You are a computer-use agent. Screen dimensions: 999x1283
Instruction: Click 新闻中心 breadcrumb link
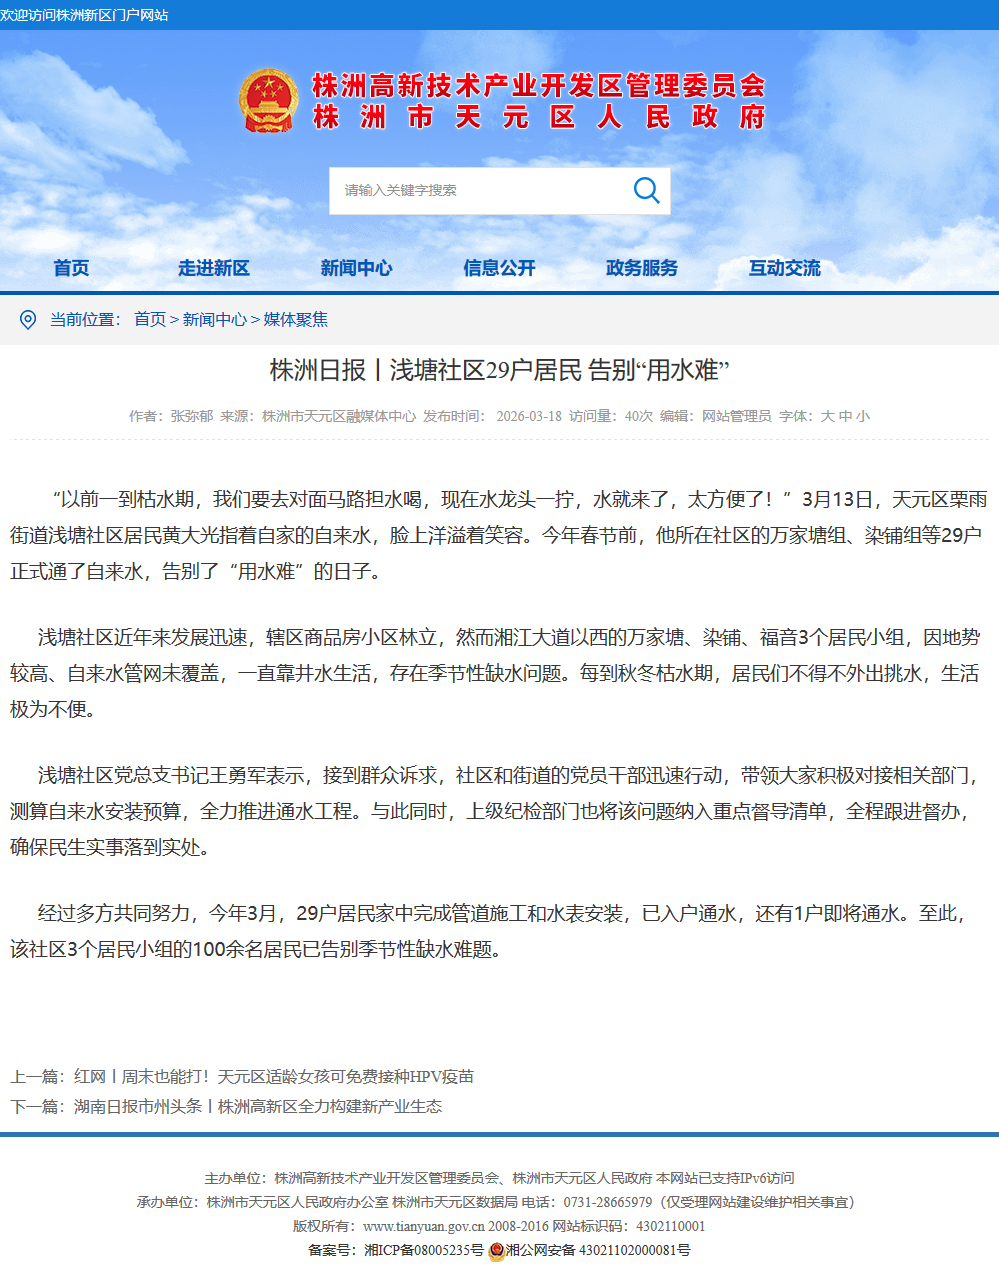click(x=214, y=320)
